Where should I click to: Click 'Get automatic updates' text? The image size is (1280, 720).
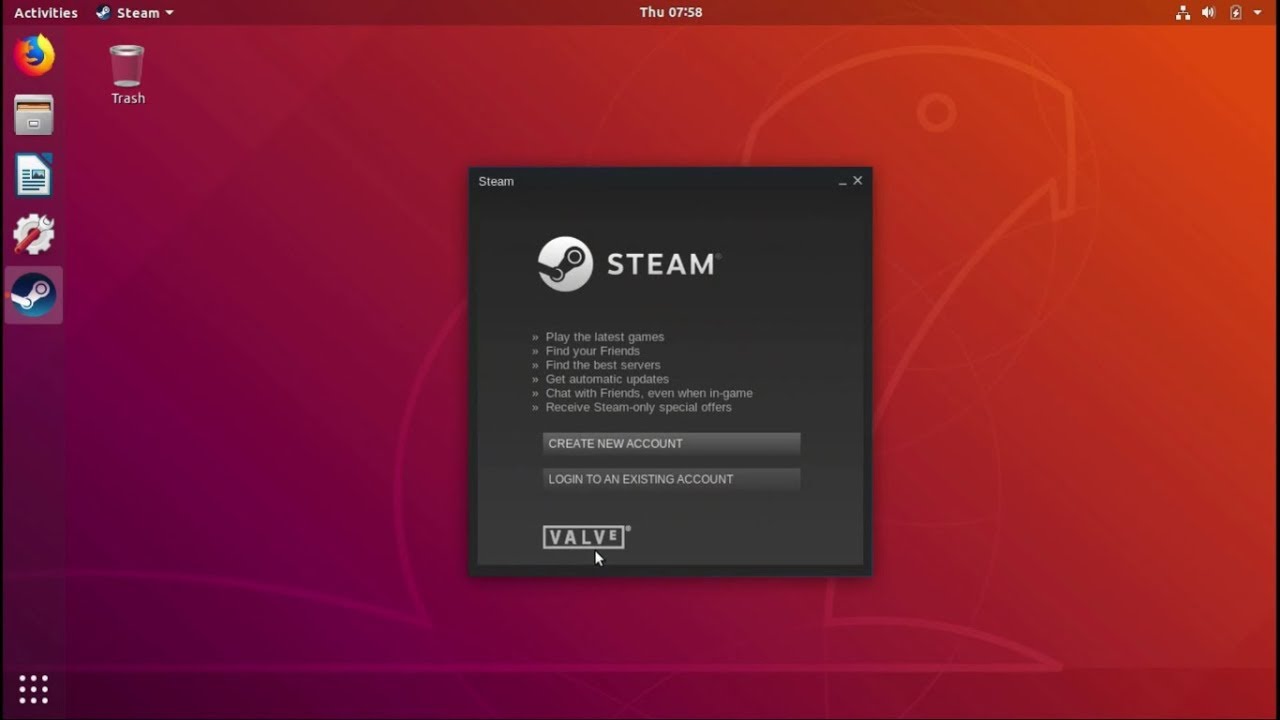tap(607, 379)
